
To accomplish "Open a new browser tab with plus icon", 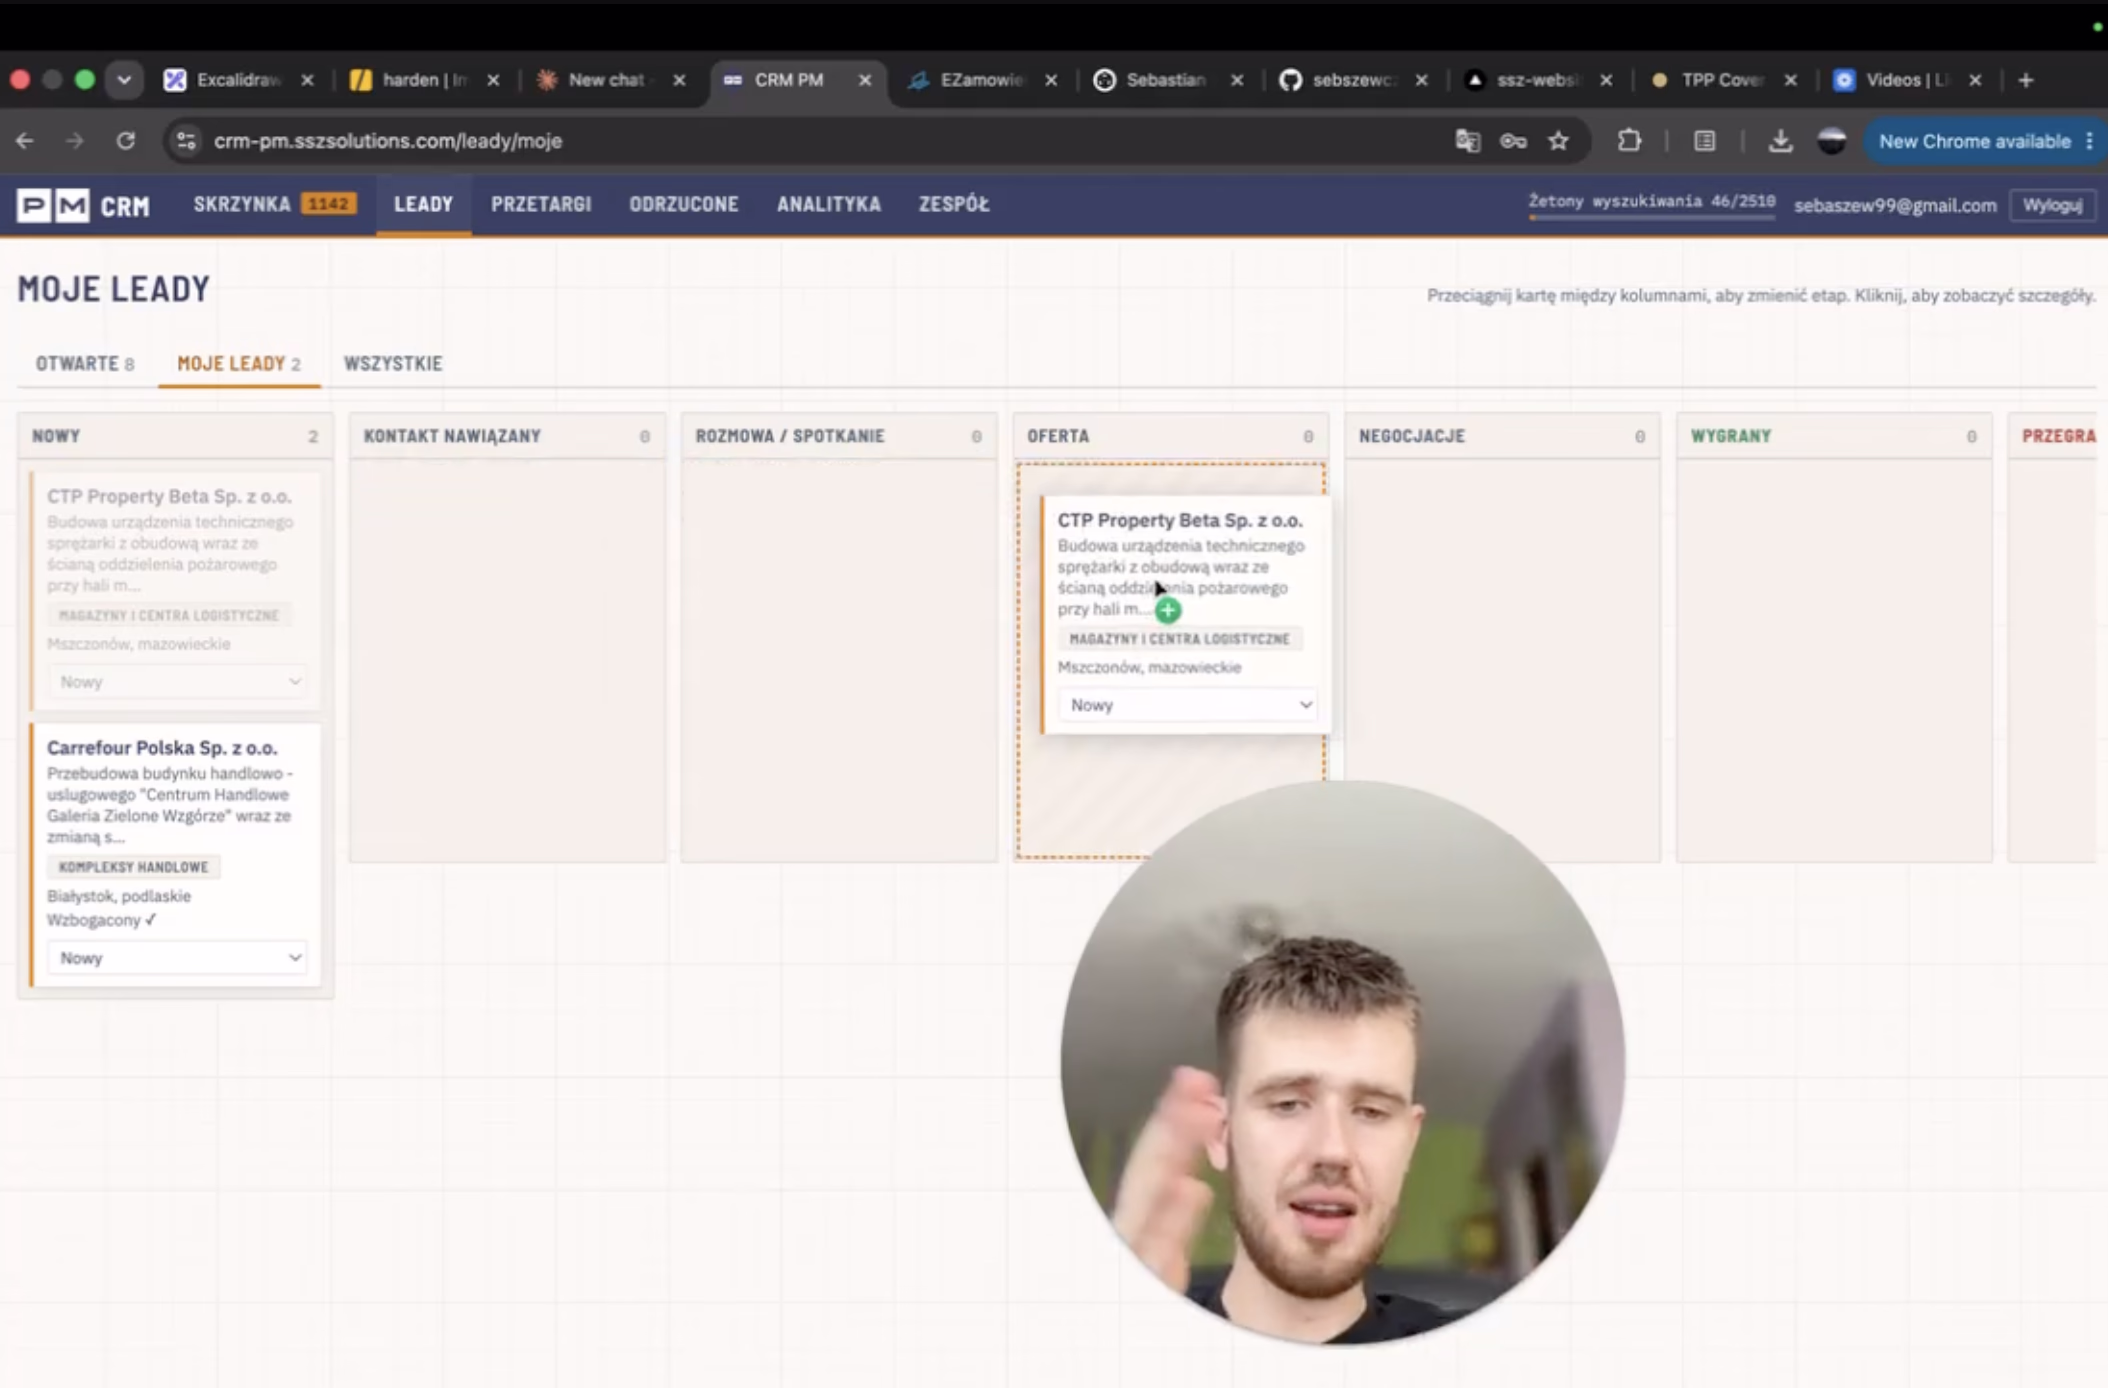I will click(x=2026, y=80).
